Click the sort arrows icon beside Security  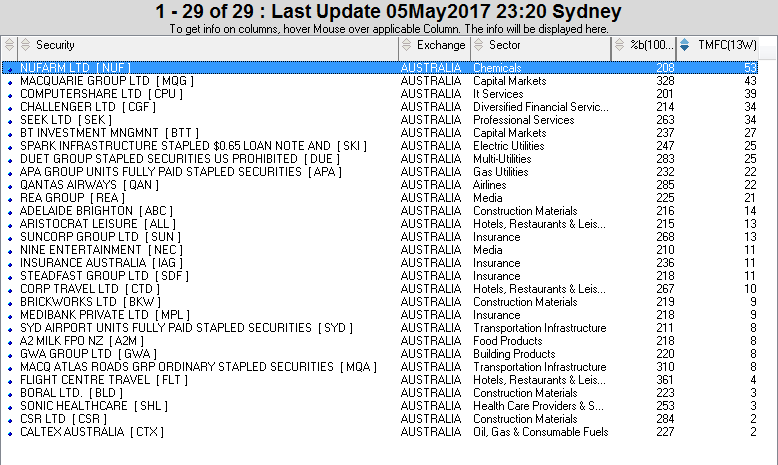click(x=26, y=45)
